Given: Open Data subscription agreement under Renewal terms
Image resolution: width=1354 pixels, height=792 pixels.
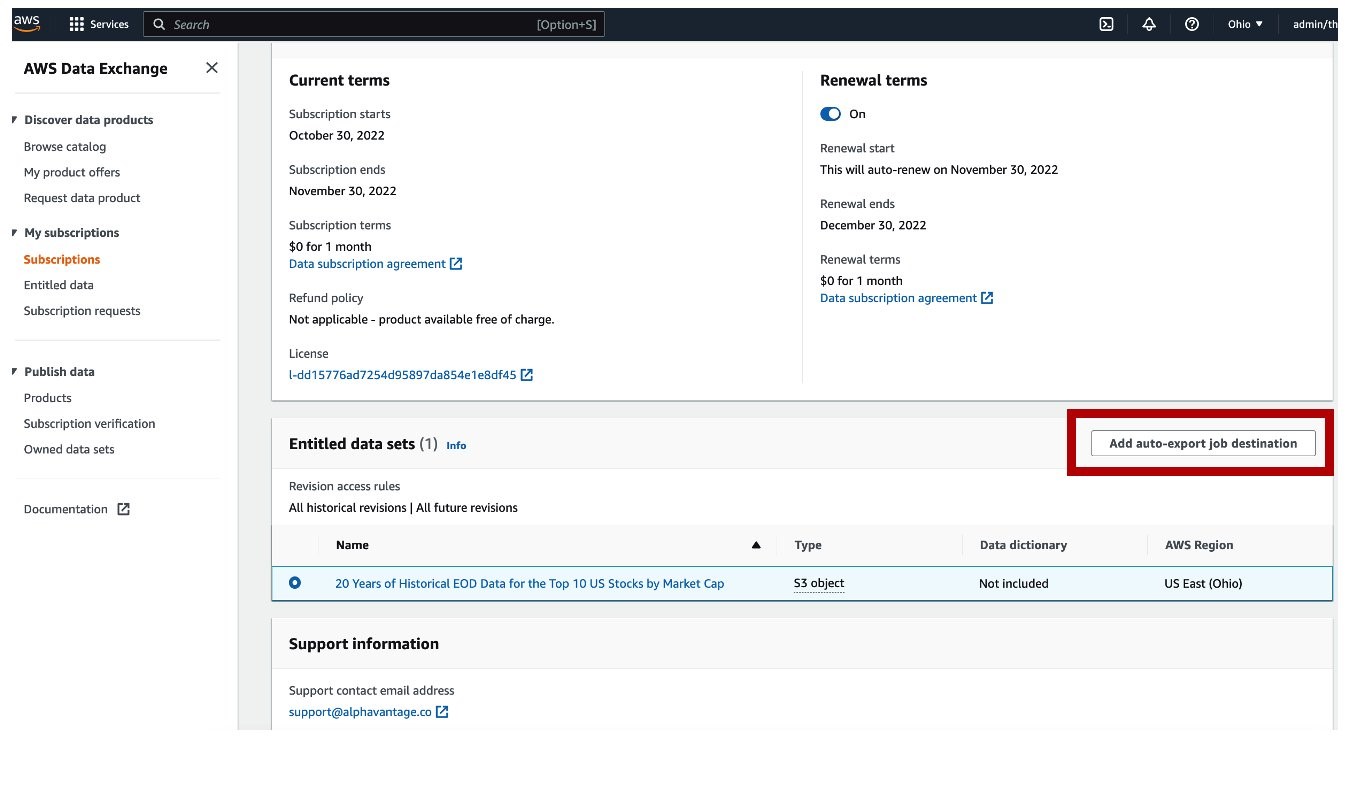Looking at the screenshot, I should pos(898,298).
